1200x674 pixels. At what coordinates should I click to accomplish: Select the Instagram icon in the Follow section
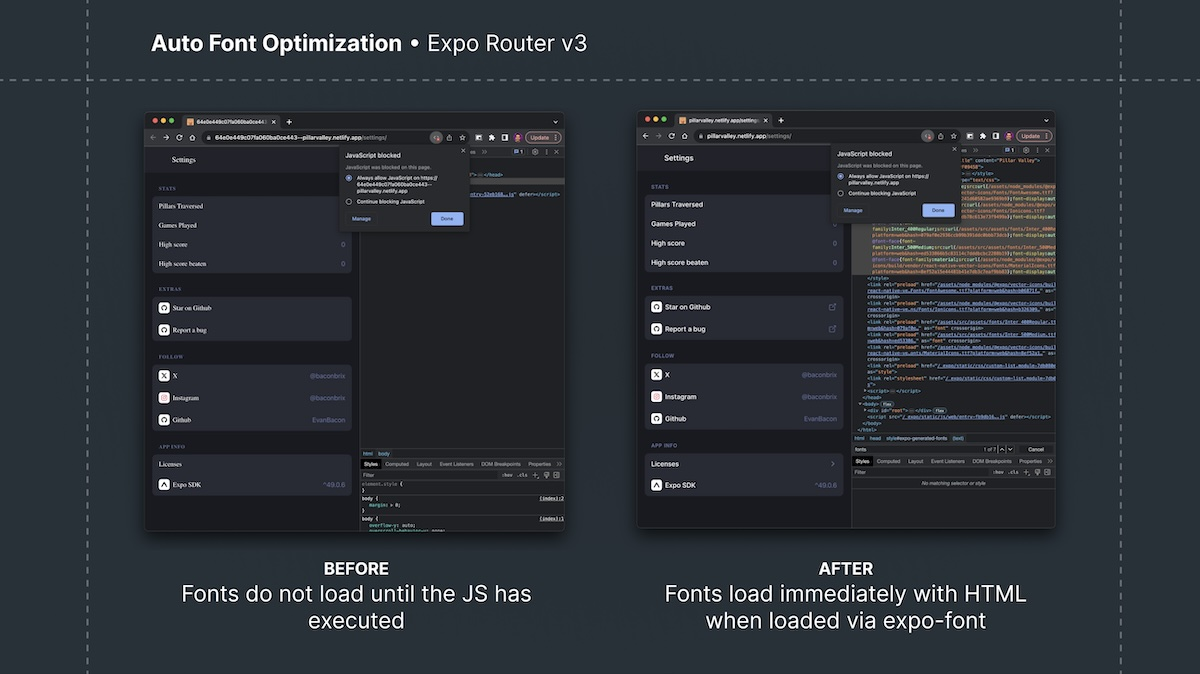click(x=162, y=397)
